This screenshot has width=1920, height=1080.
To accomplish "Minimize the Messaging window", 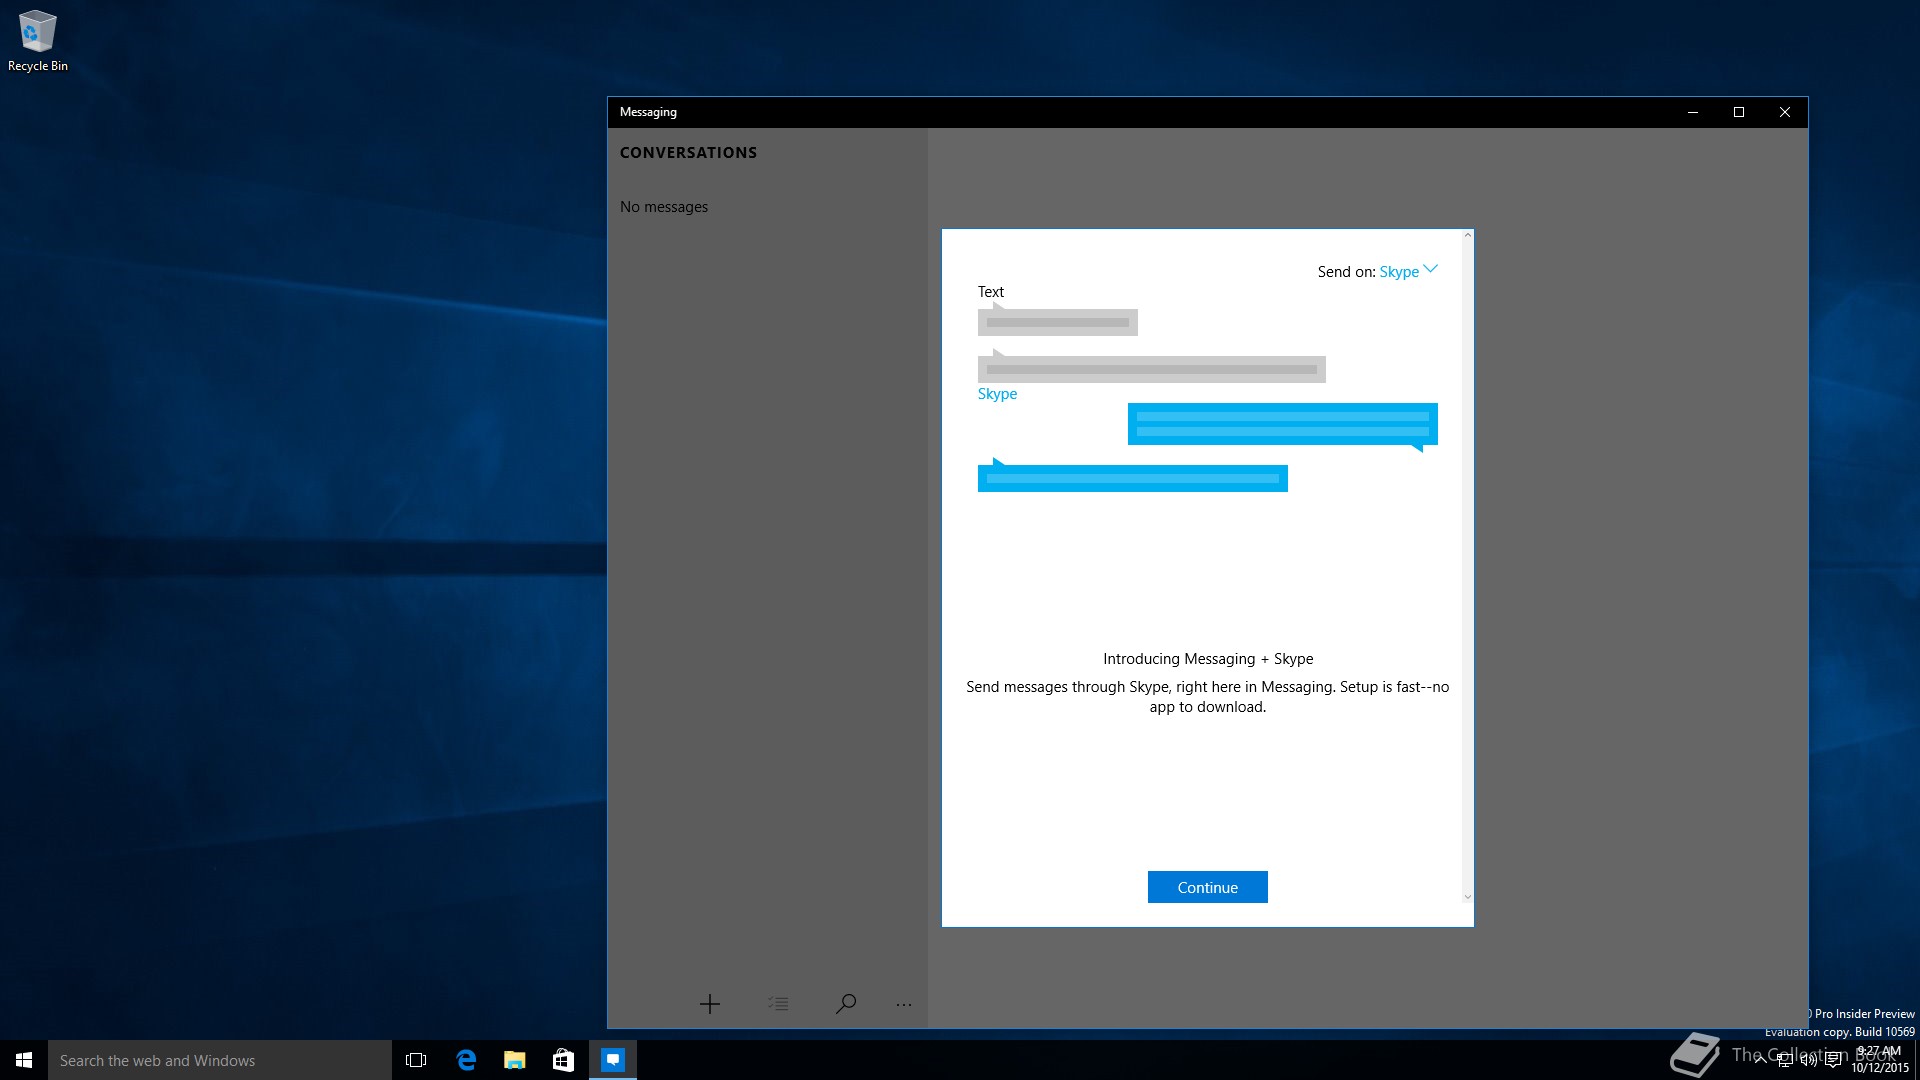I will (1693, 112).
